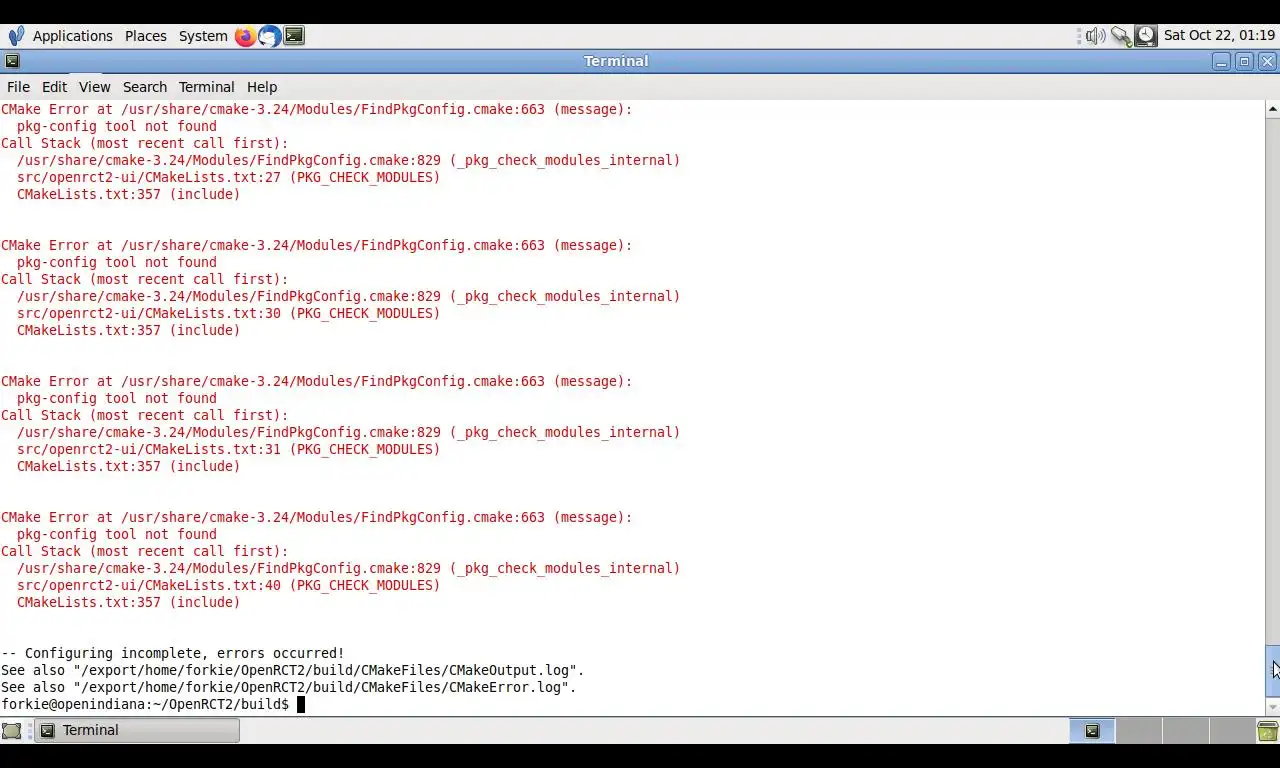Viewport: 1280px width, 768px height.
Task: Switch to the third workspace in switcher
Action: [x=1184, y=731]
